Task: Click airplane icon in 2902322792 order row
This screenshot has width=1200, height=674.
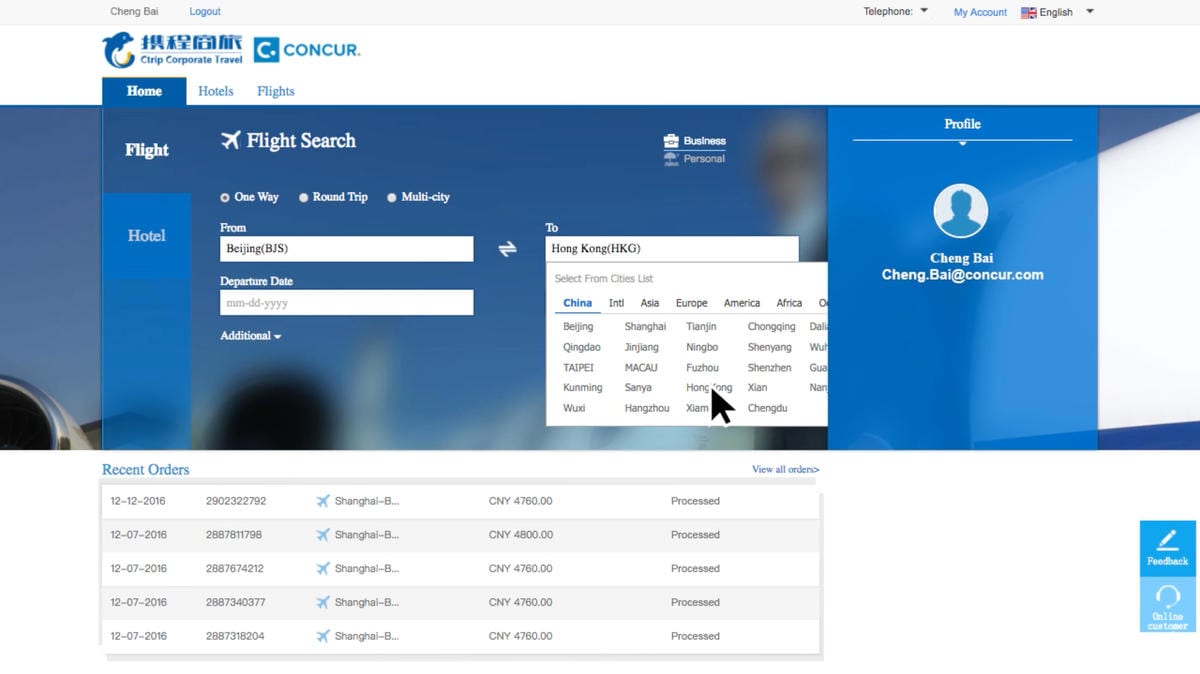Action: 323,501
